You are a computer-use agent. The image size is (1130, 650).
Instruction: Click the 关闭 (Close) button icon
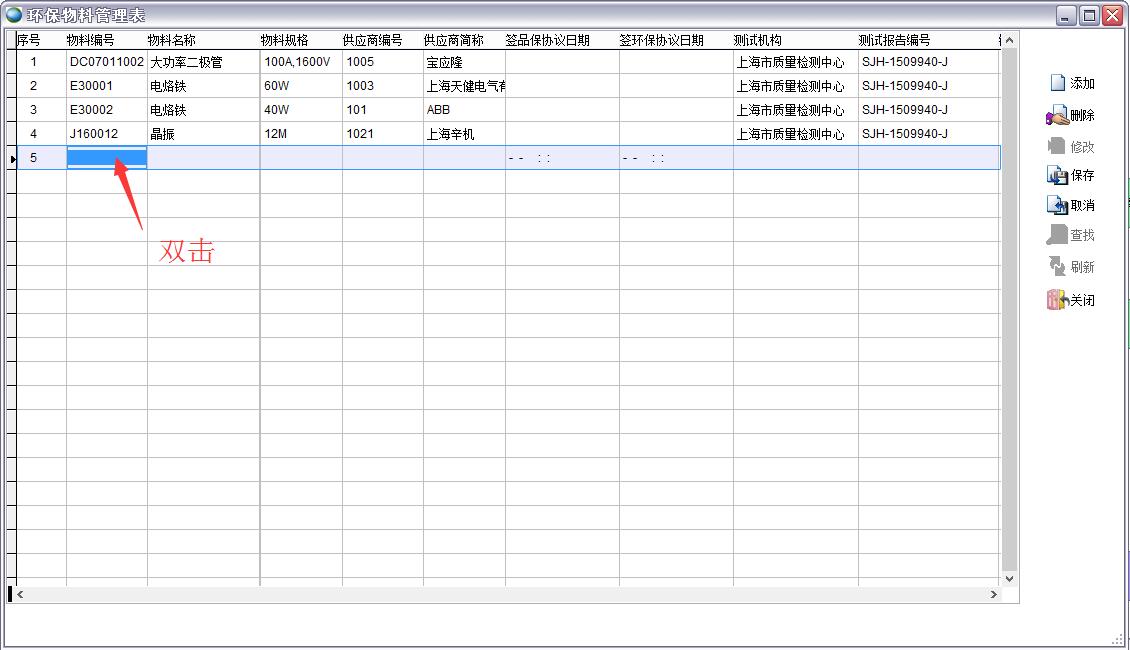1055,299
